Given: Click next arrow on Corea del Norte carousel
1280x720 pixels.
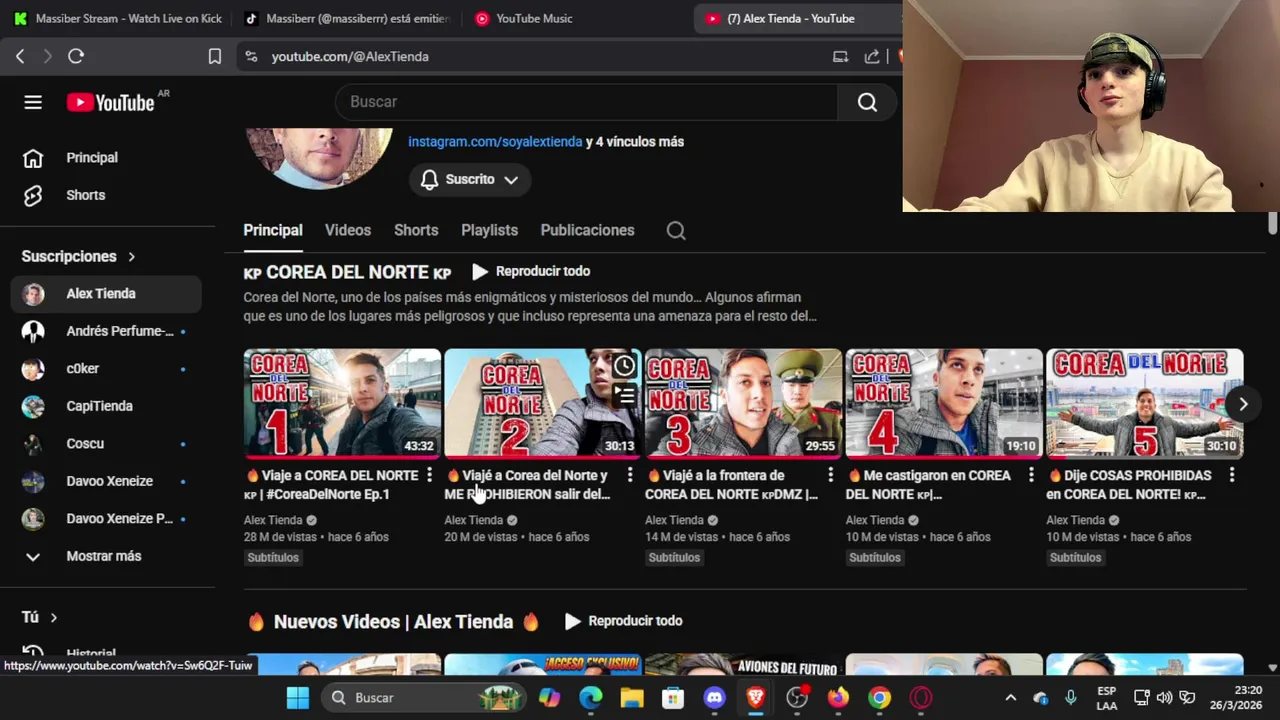Looking at the screenshot, I should point(1243,404).
